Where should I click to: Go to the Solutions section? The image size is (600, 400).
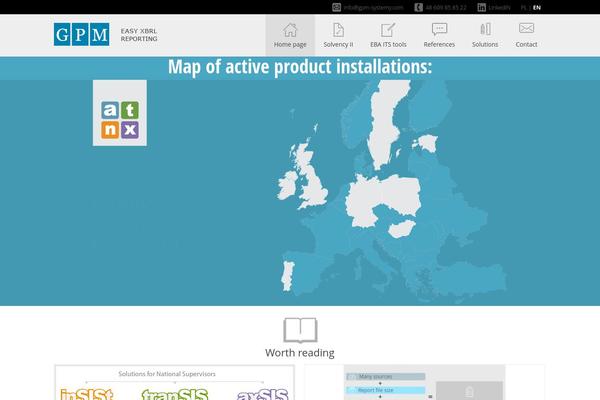pyautogui.click(x=485, y=44)
